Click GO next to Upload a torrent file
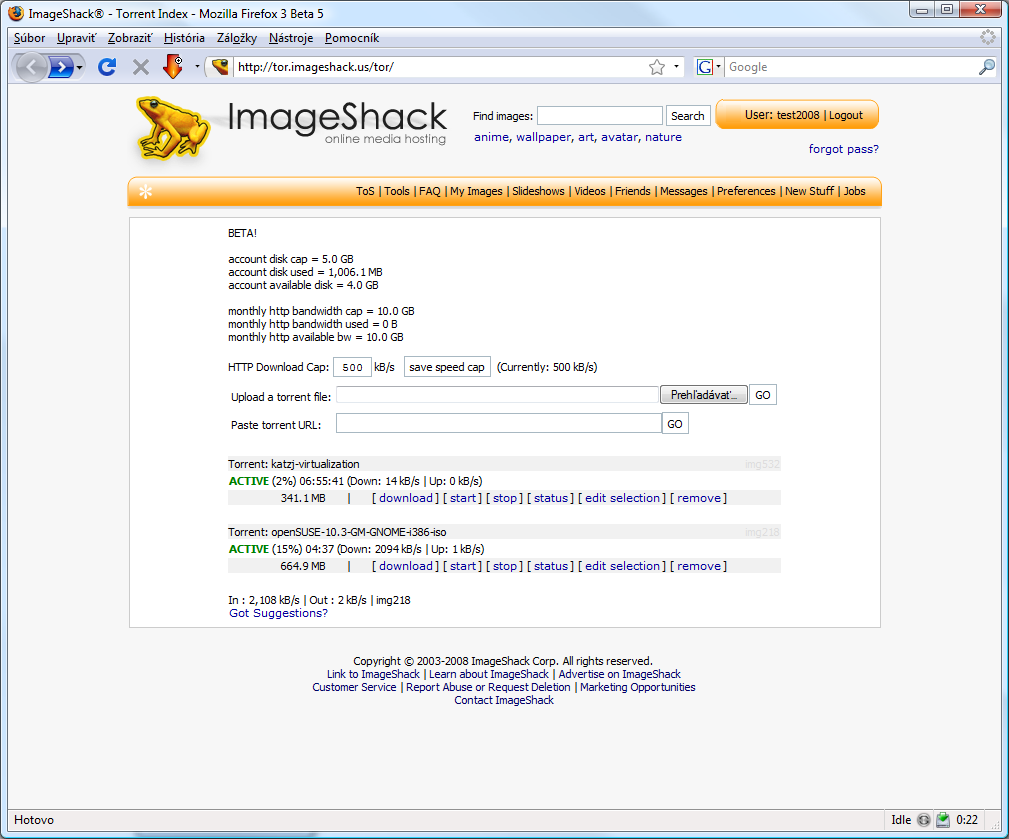 [x=763, y=395]
